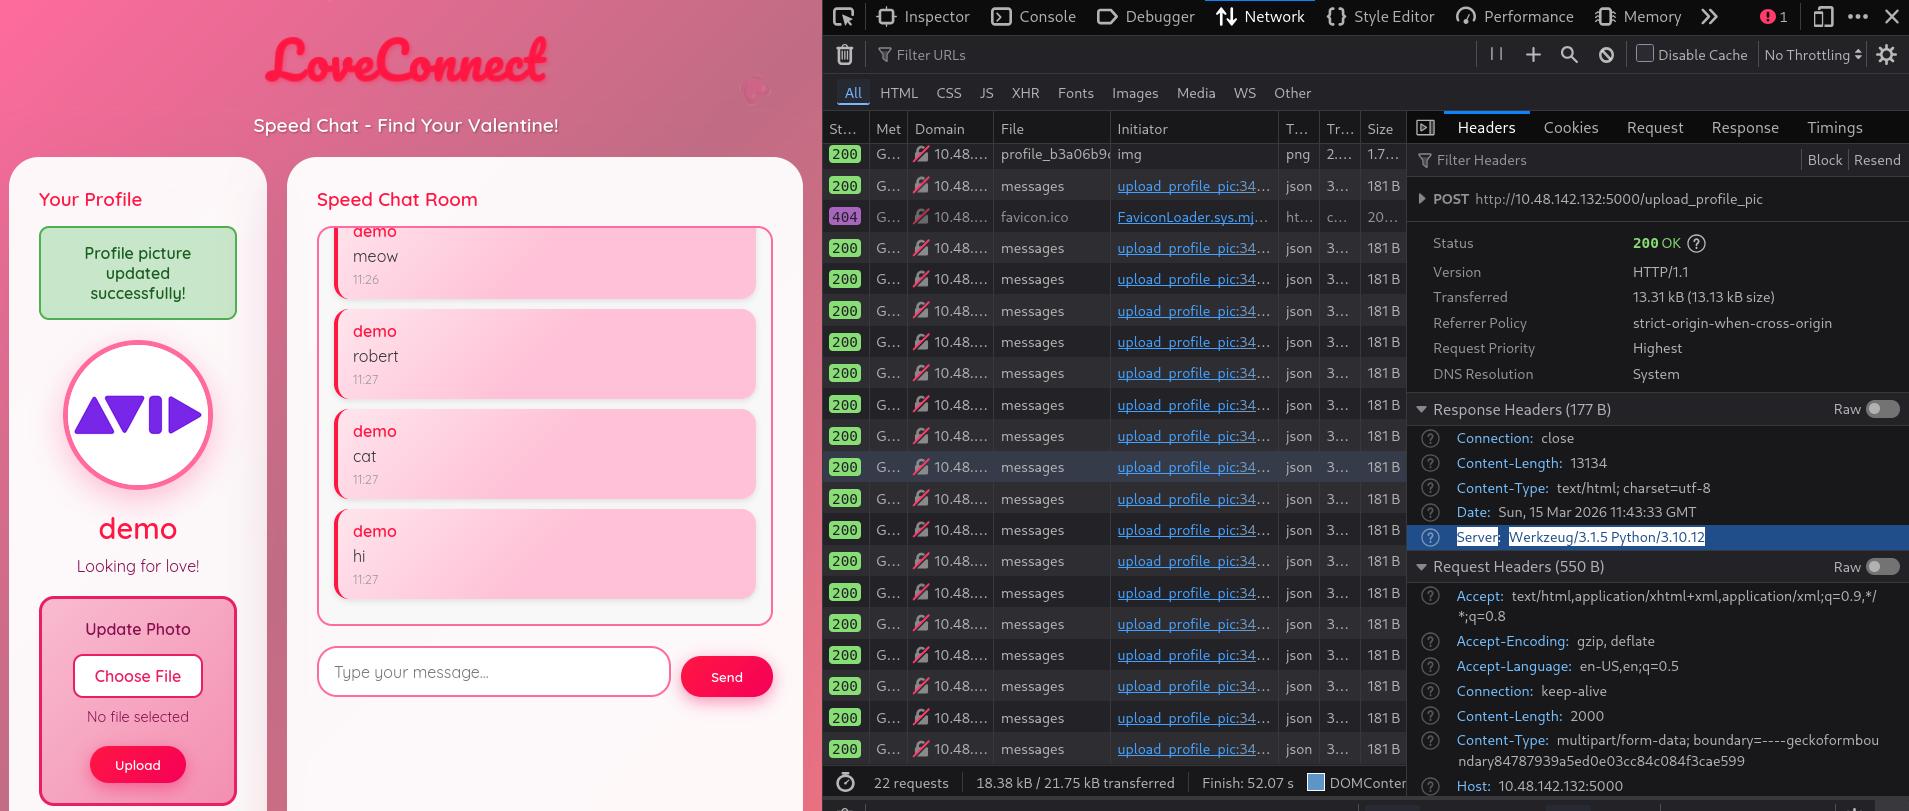
Task: Open network settings gear menu
Action: pyautogui.click(x=1886, y=55)
